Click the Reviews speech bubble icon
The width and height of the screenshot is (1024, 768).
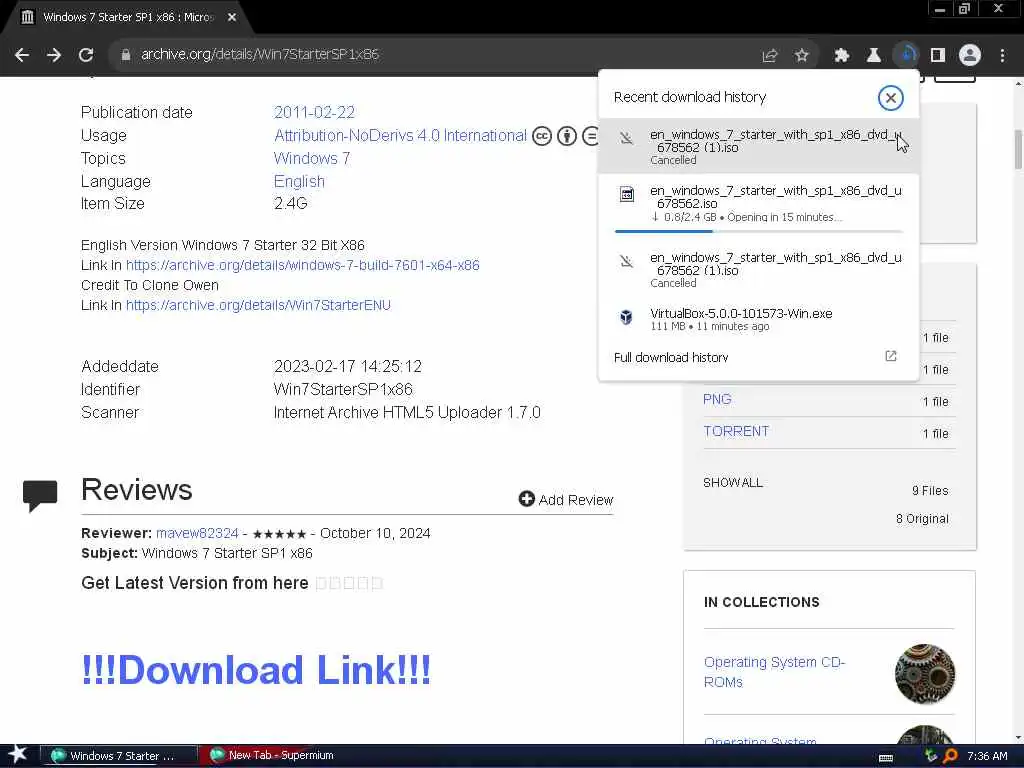[40, 496]
